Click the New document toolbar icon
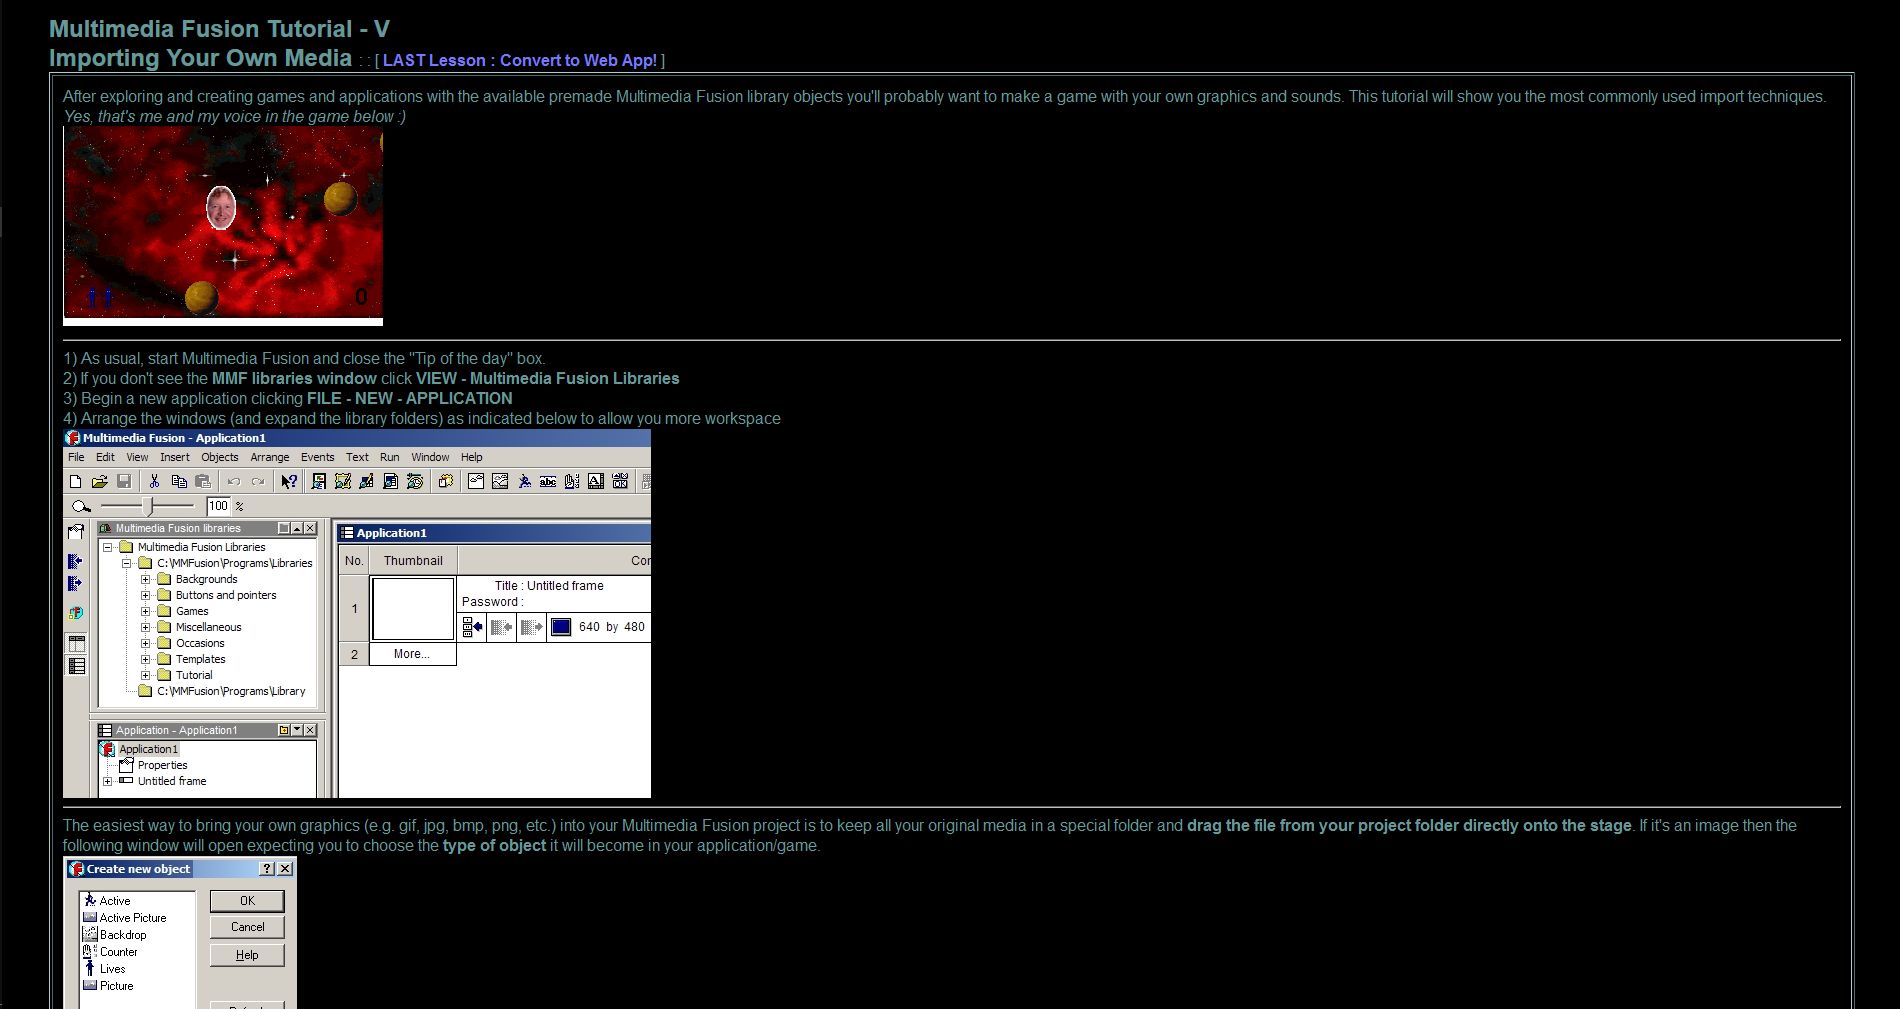Viewport: 1900px width, 1009px height. click(x=75, y=481)
